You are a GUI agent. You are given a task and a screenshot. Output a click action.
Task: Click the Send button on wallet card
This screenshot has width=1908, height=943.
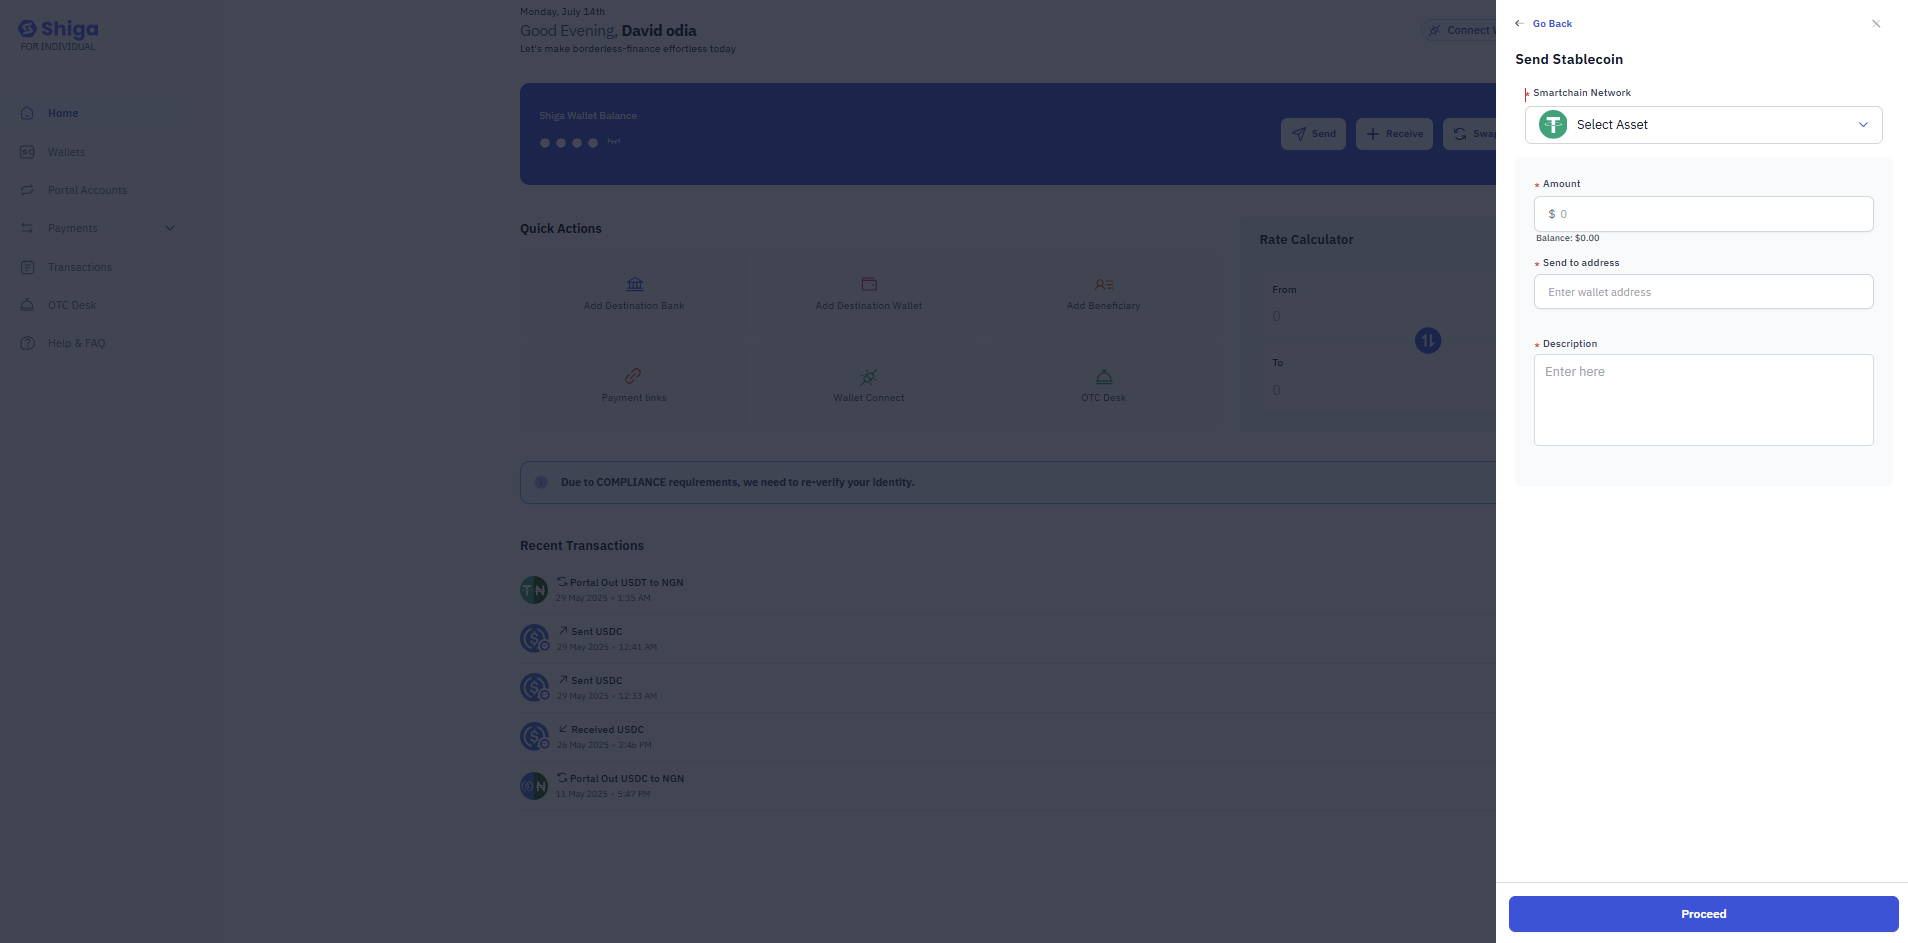coord(1313,134)
